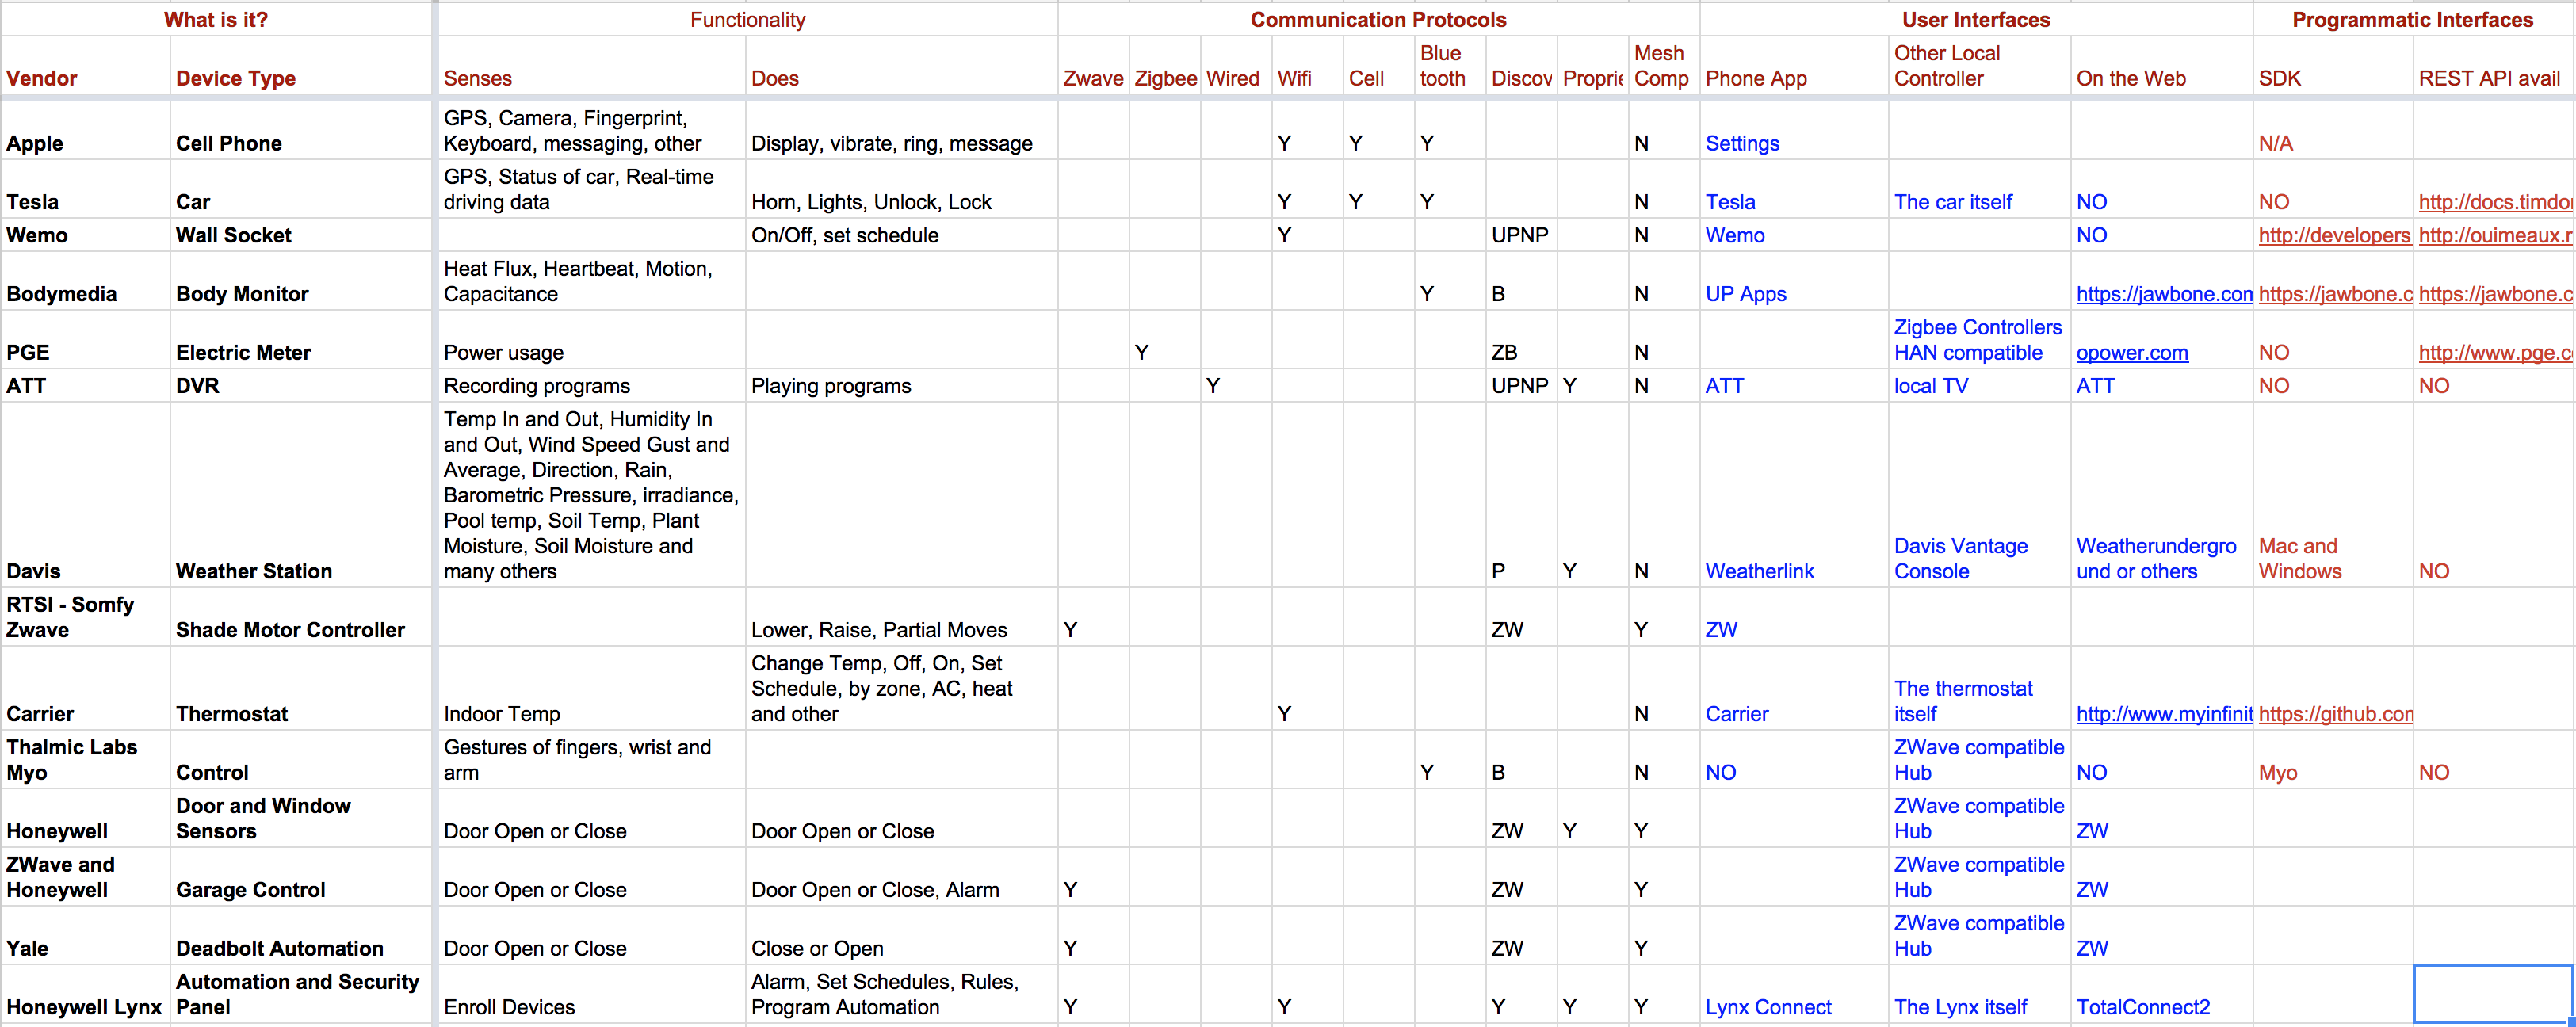The width and height of the screenshot is (2576, 1027).
Task: Open the pge.com REST API link
Action: pyautogui.click(x=2494, y=353)
